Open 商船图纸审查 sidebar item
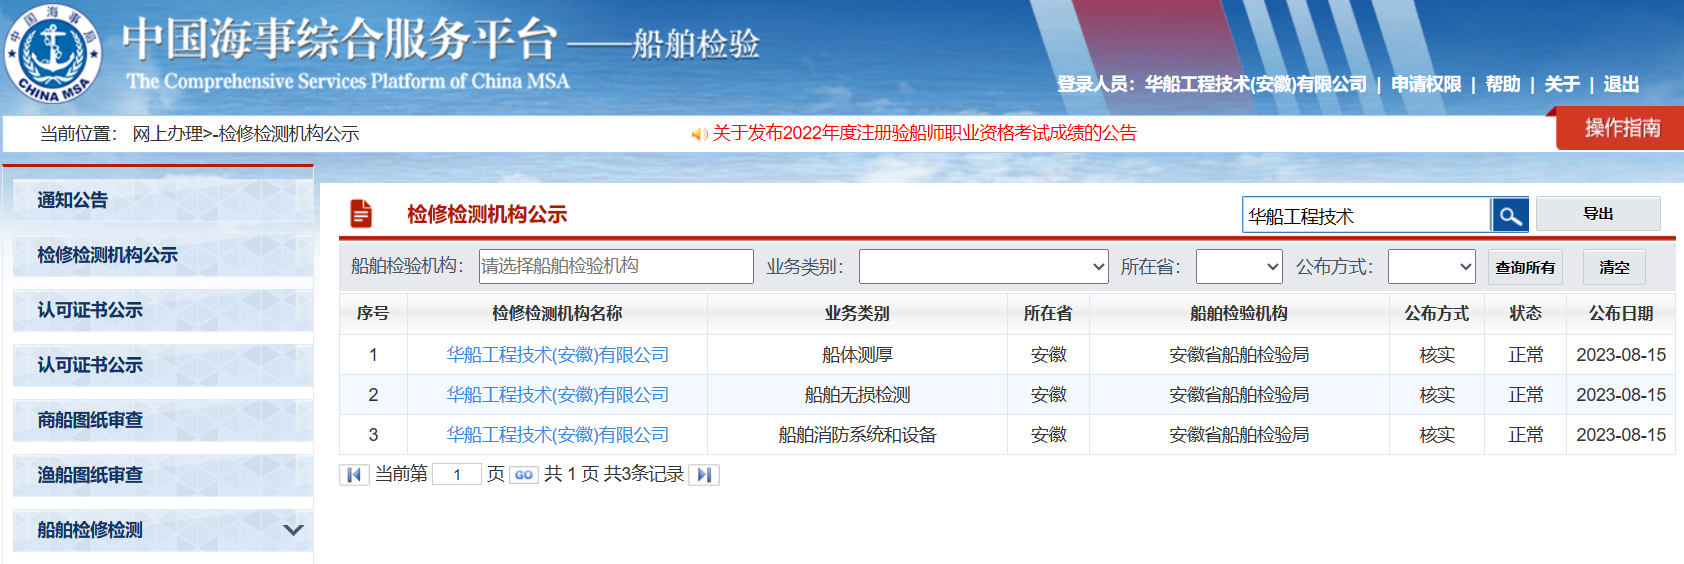The image size is (1684, 564). coord(163,420)
